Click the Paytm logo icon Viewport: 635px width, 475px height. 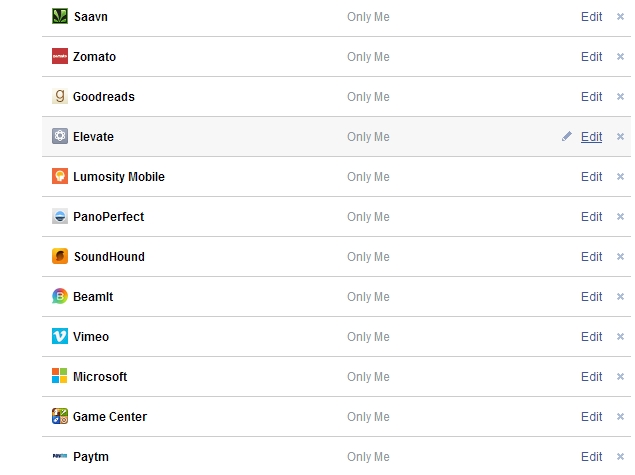point(60,456)
